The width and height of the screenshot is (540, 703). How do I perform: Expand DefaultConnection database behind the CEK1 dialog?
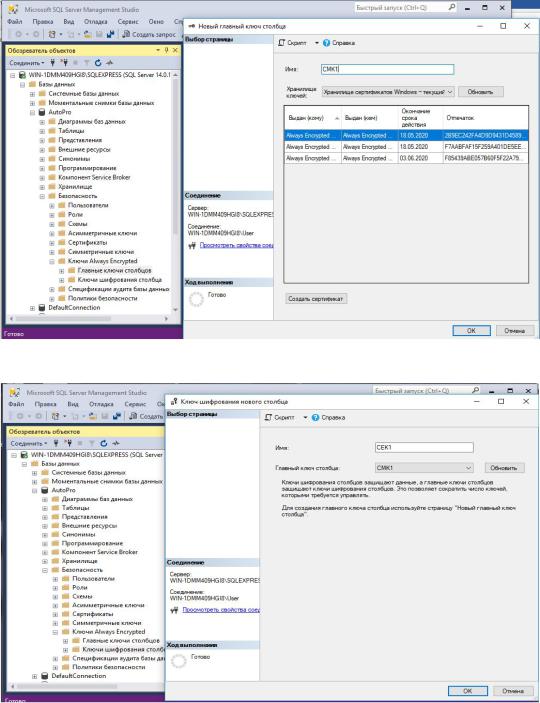pyautogui.click(x=35, y=676)
